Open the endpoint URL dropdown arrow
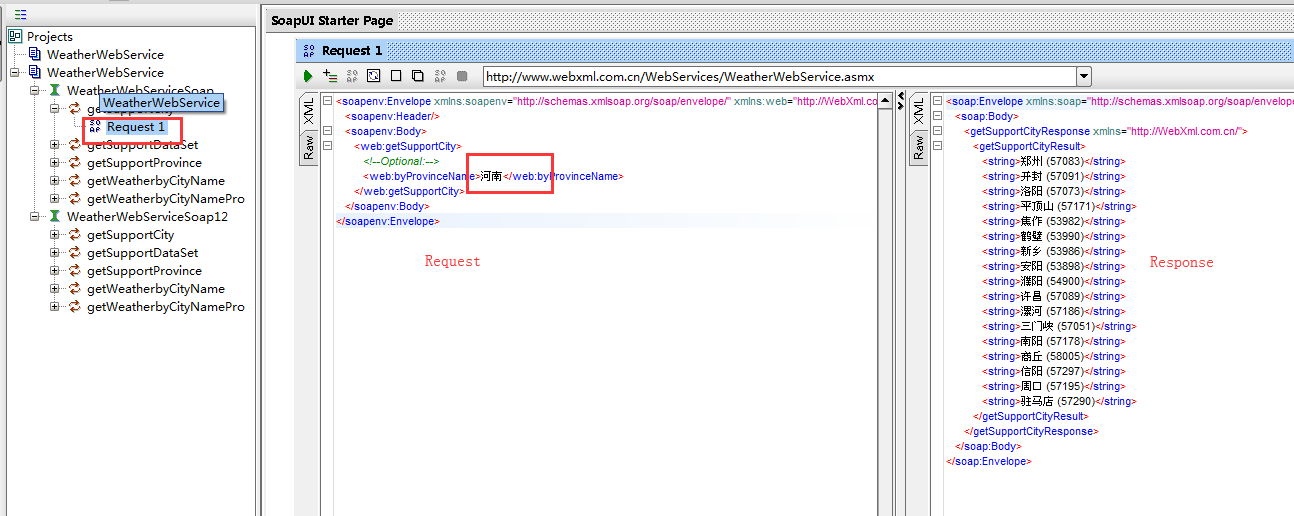Viewport: 1294px width, 516px height. tap(1084, 77)
